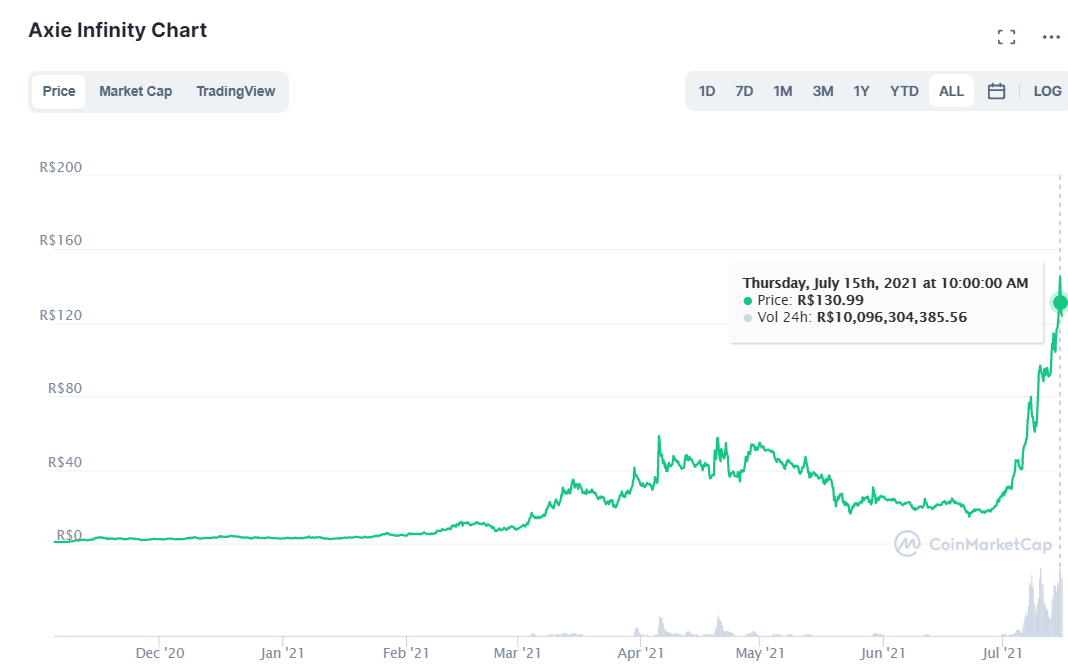Choose the YTD time range

(x=904, y=91)
